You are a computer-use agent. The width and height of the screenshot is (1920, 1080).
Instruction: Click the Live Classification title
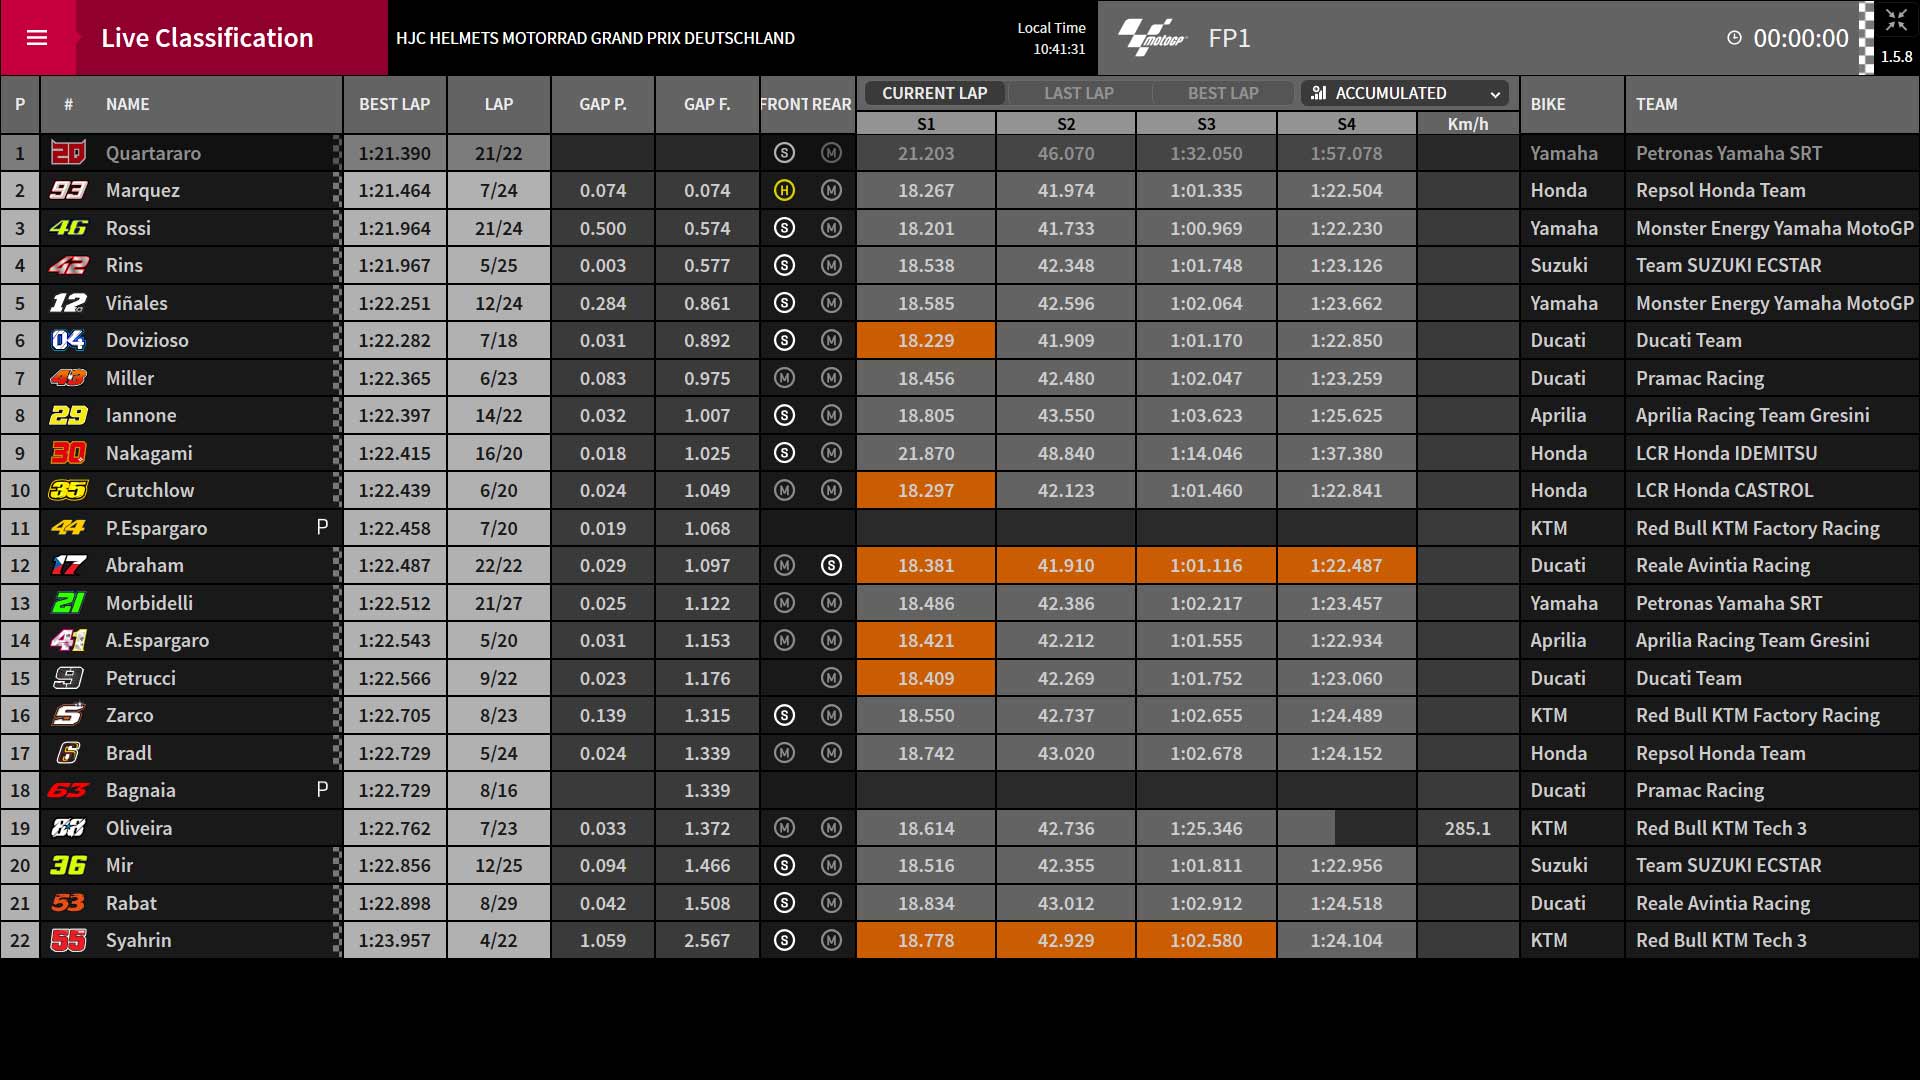(x=207, y=38)
